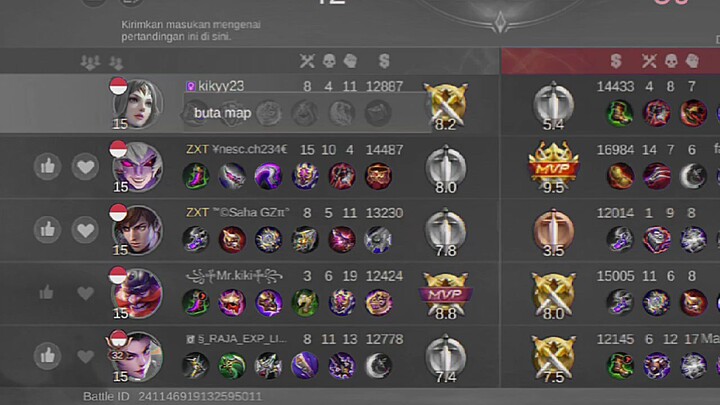Select the enemy MVP 9.5 medal
The height and width of the screenshot is (405, 720).
pyautogui.click(x=553, y=167)
